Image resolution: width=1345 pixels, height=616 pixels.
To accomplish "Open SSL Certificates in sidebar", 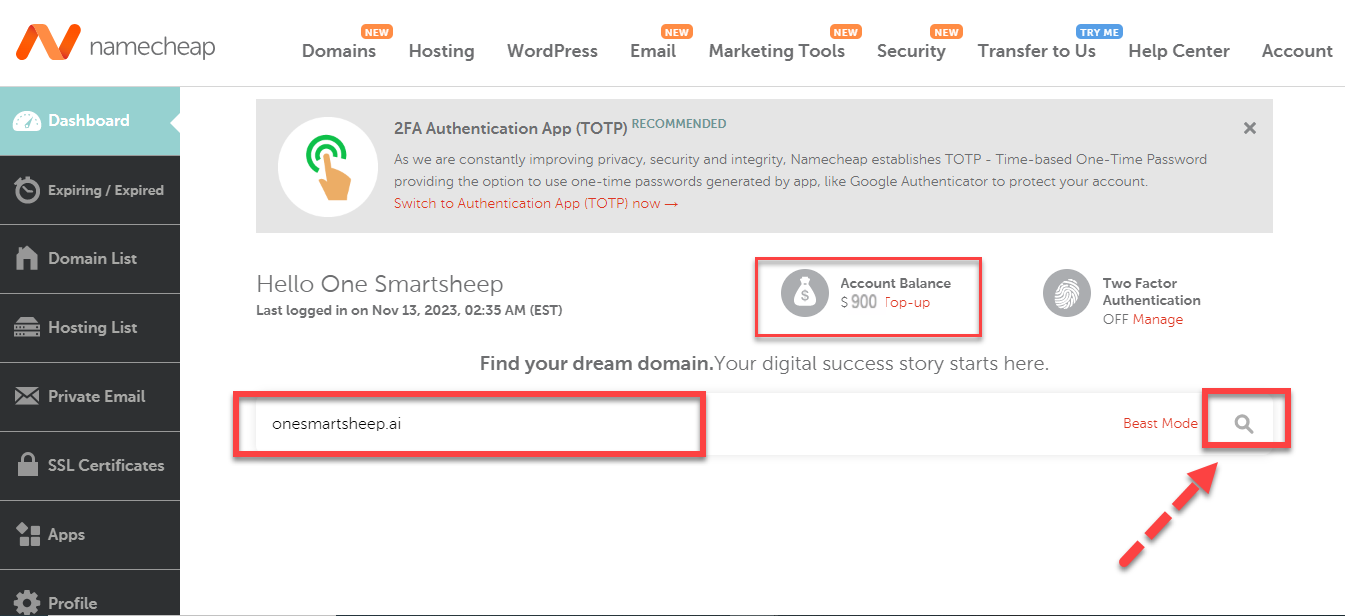I will pyautogui.click(x=90, y=465).
